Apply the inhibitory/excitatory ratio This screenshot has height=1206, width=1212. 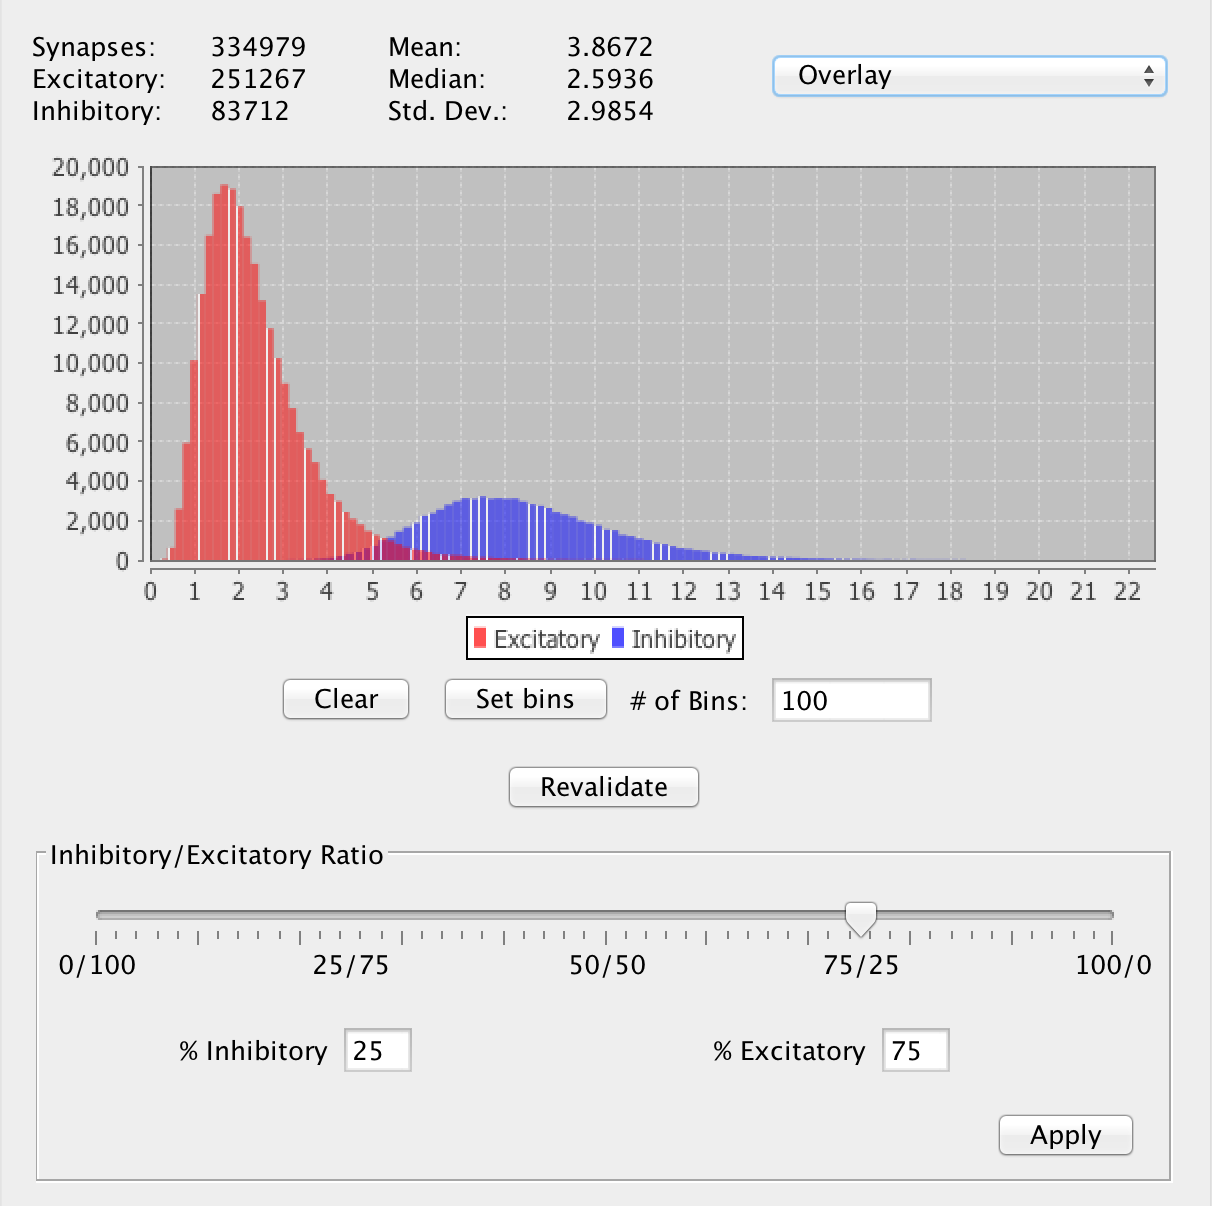(1065, 1135)
